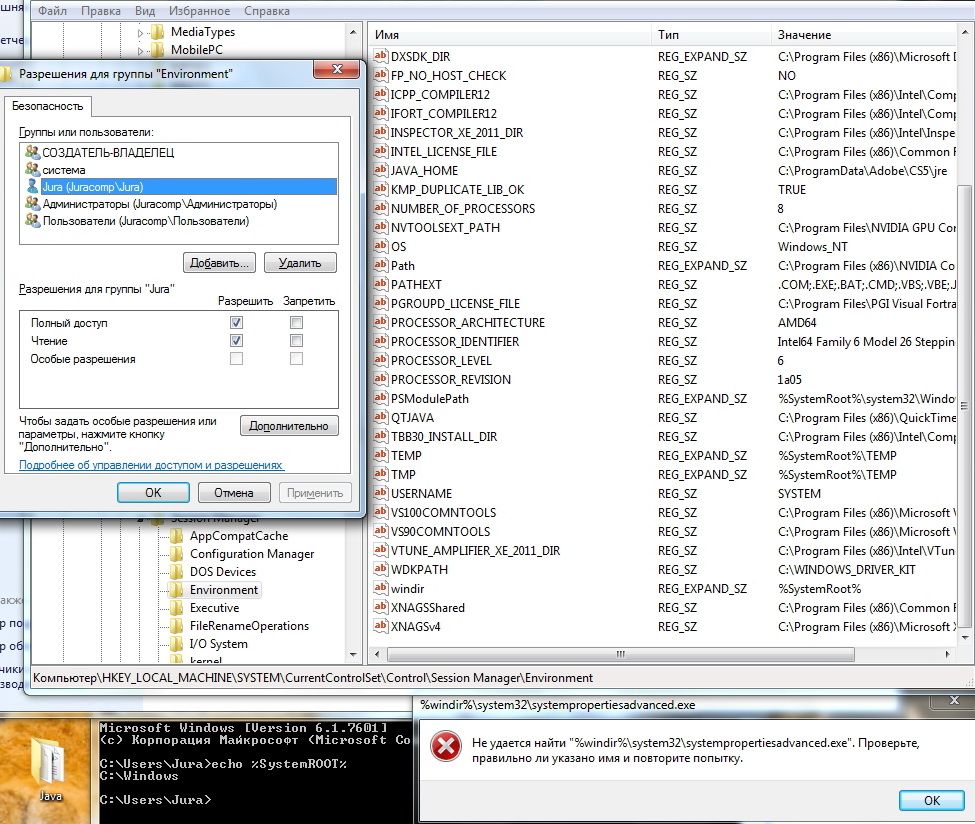Toggle Allow checkbox for Read permission

click(236, 341)
